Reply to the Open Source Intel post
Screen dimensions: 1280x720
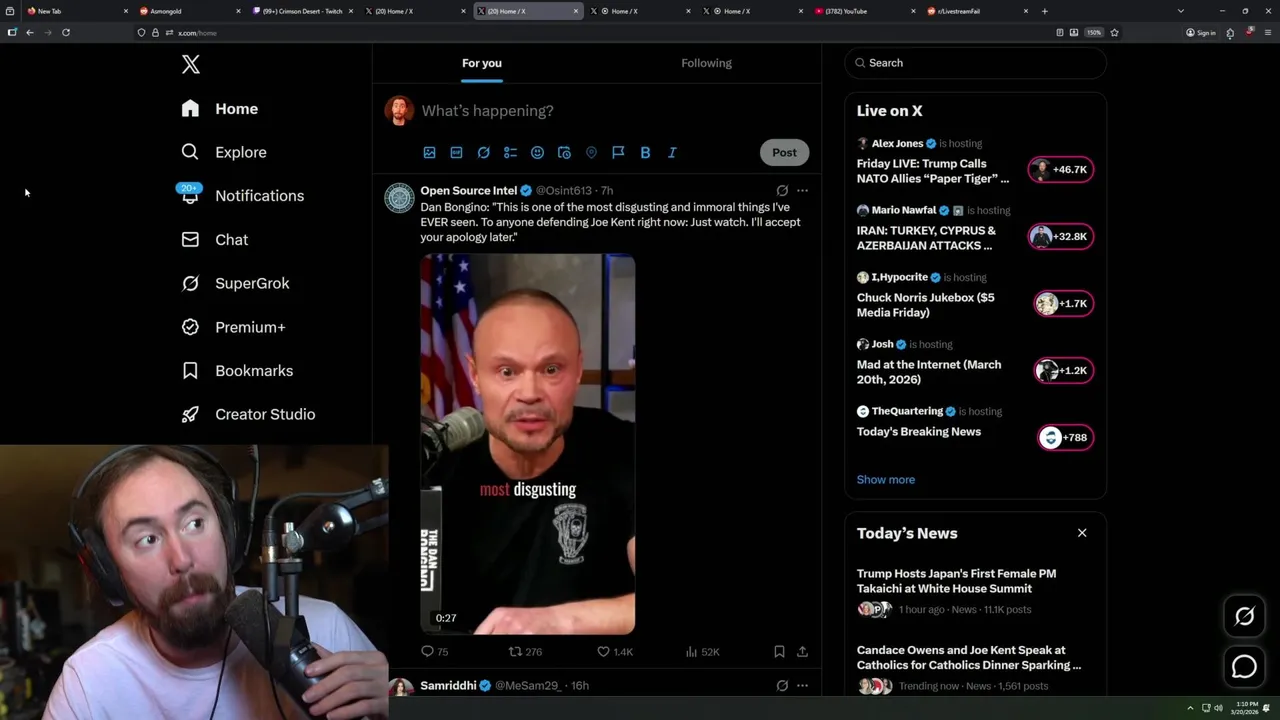point(434,652)
